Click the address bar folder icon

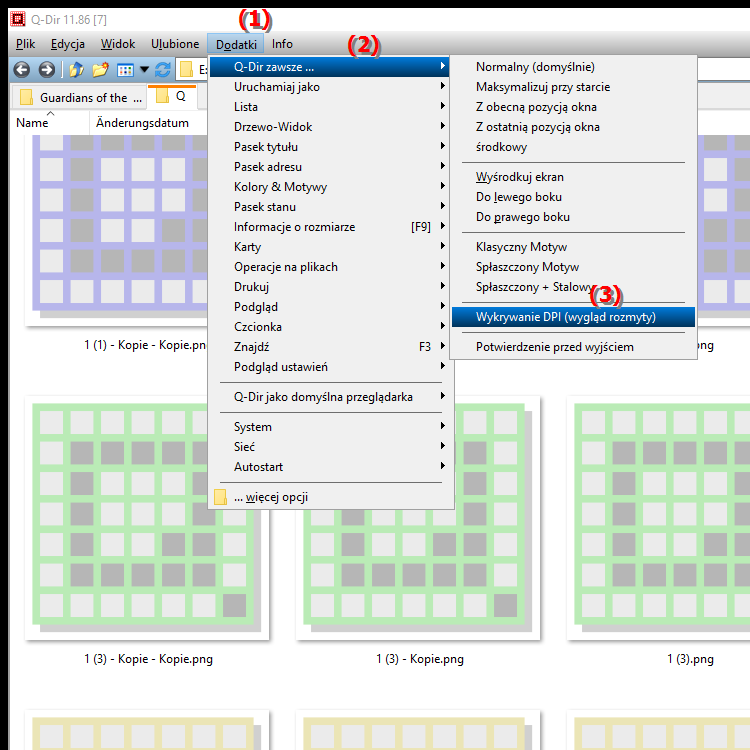click(186, 70)
